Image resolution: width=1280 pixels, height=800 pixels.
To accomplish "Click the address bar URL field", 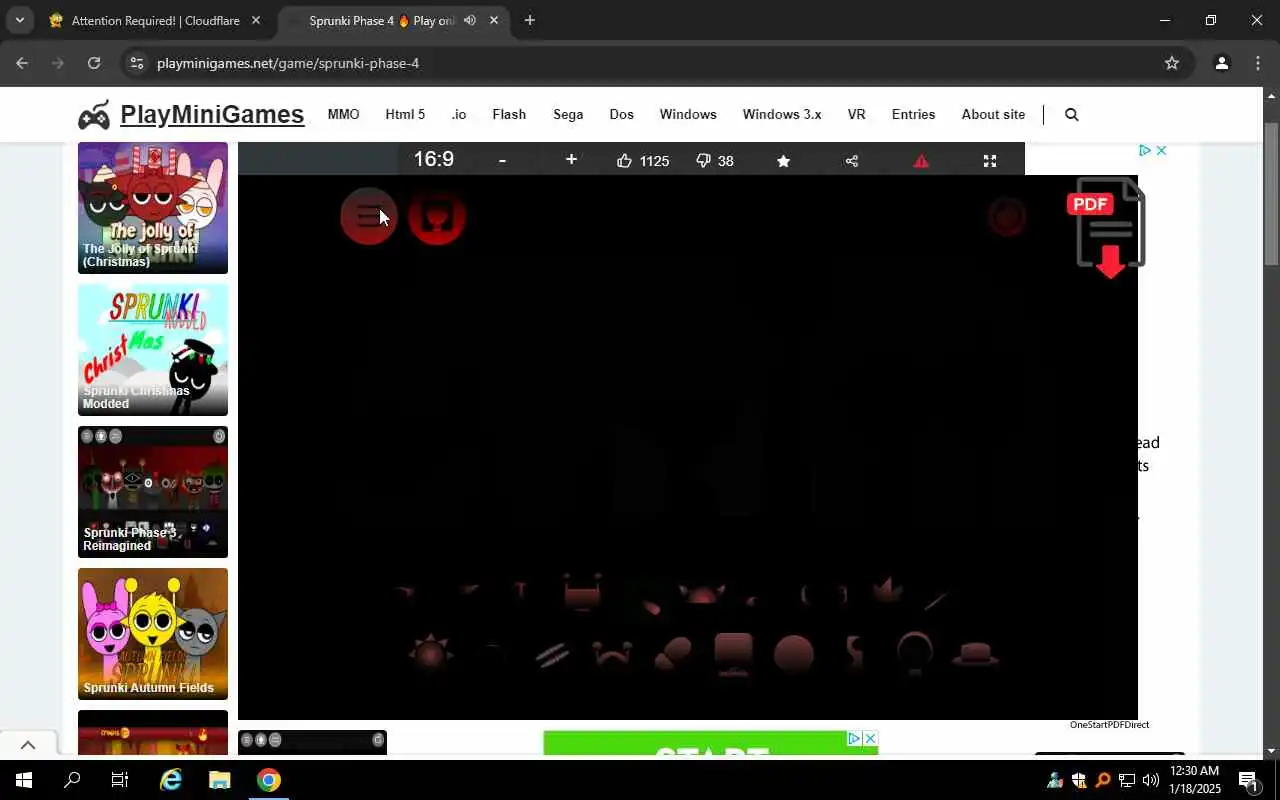I will pyautogui.click(x=655, y=63).
